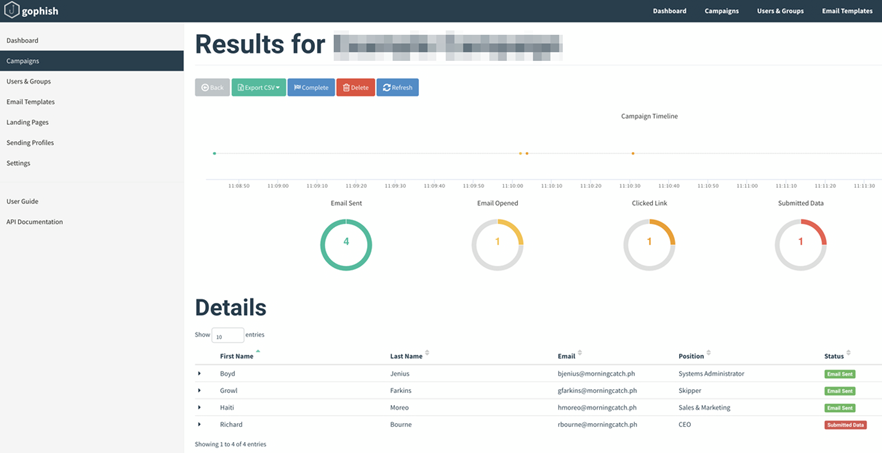Expand the row for Boyd Jenius
This screenshot has width=882, height=453.
tap(199, 374)
